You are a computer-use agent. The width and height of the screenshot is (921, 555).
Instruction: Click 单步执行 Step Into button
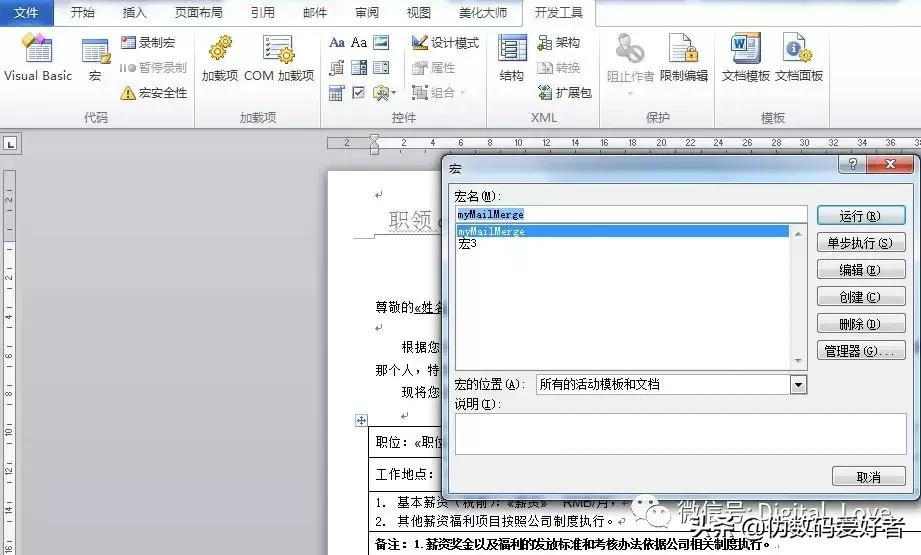861,243
